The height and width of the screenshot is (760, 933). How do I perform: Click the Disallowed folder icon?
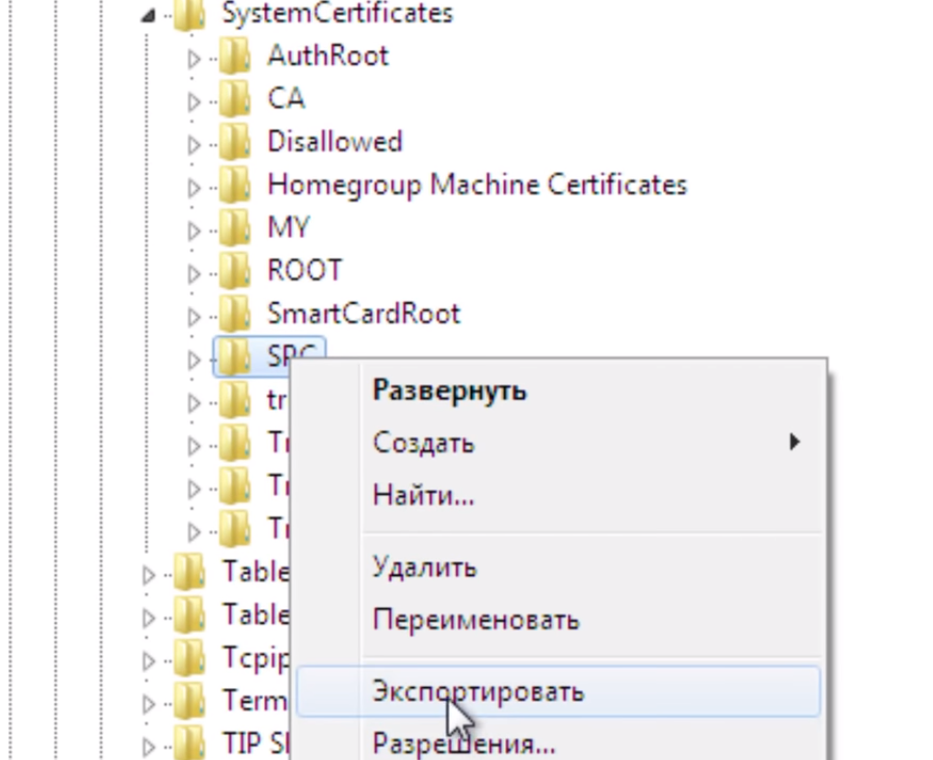pyautogui.click(x=235, y=142)
